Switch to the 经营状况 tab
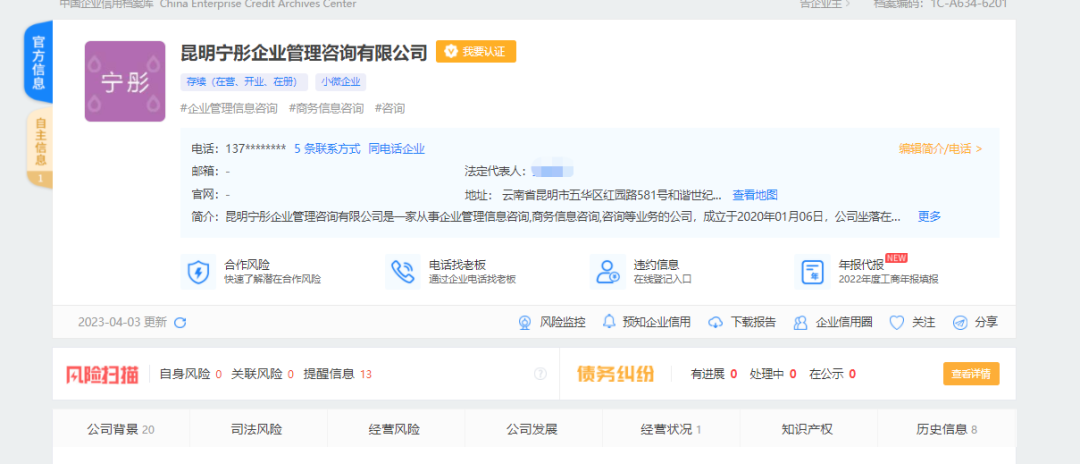This screenshot has width=1080, height=464. (671, 430)
